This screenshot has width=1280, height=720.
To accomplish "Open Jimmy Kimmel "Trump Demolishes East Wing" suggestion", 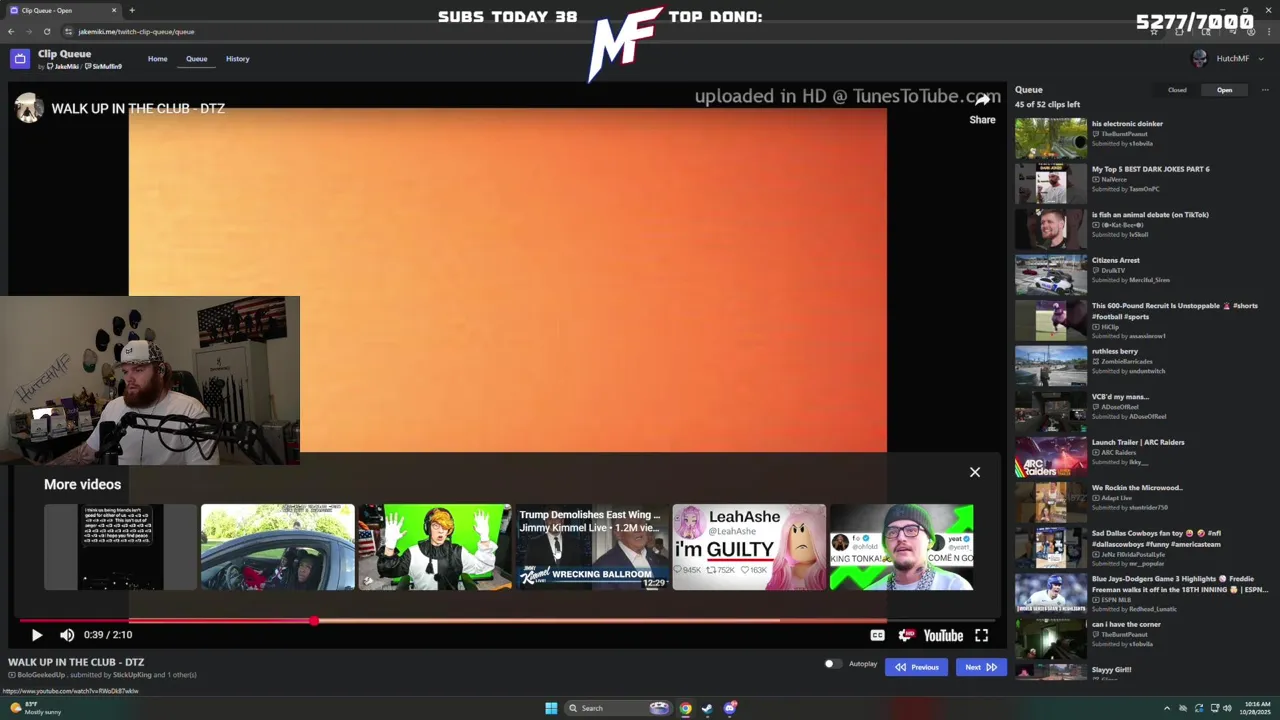I will pyautogui.click(x=592, y=547).
